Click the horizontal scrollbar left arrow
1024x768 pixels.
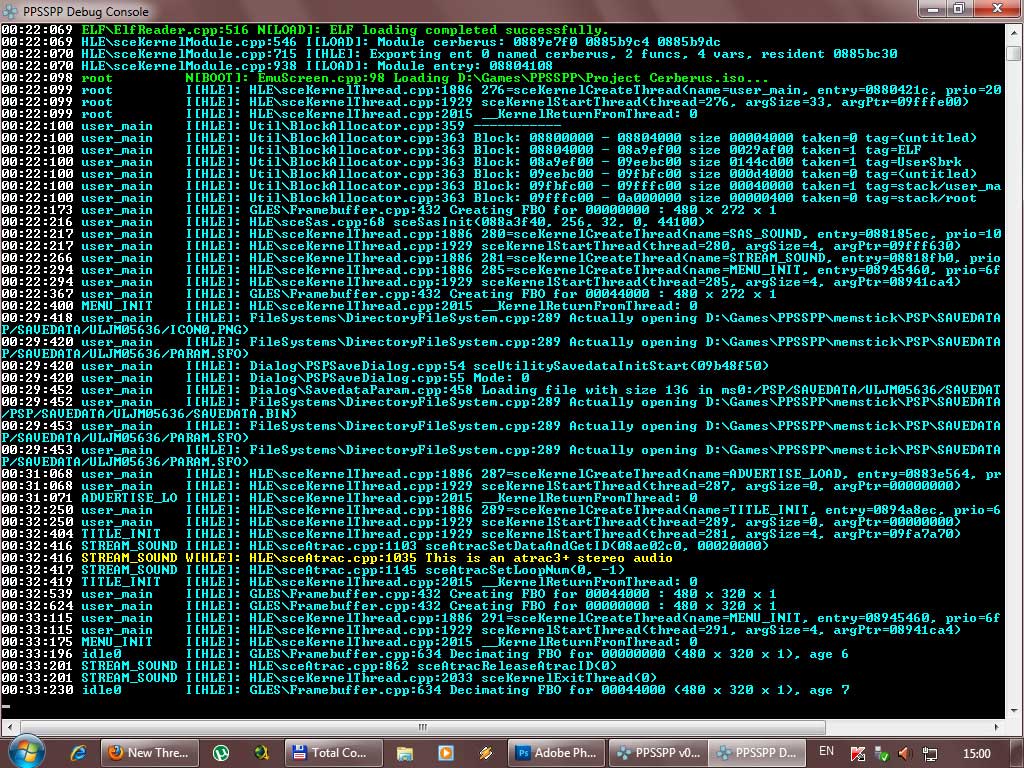click(9, 727)
